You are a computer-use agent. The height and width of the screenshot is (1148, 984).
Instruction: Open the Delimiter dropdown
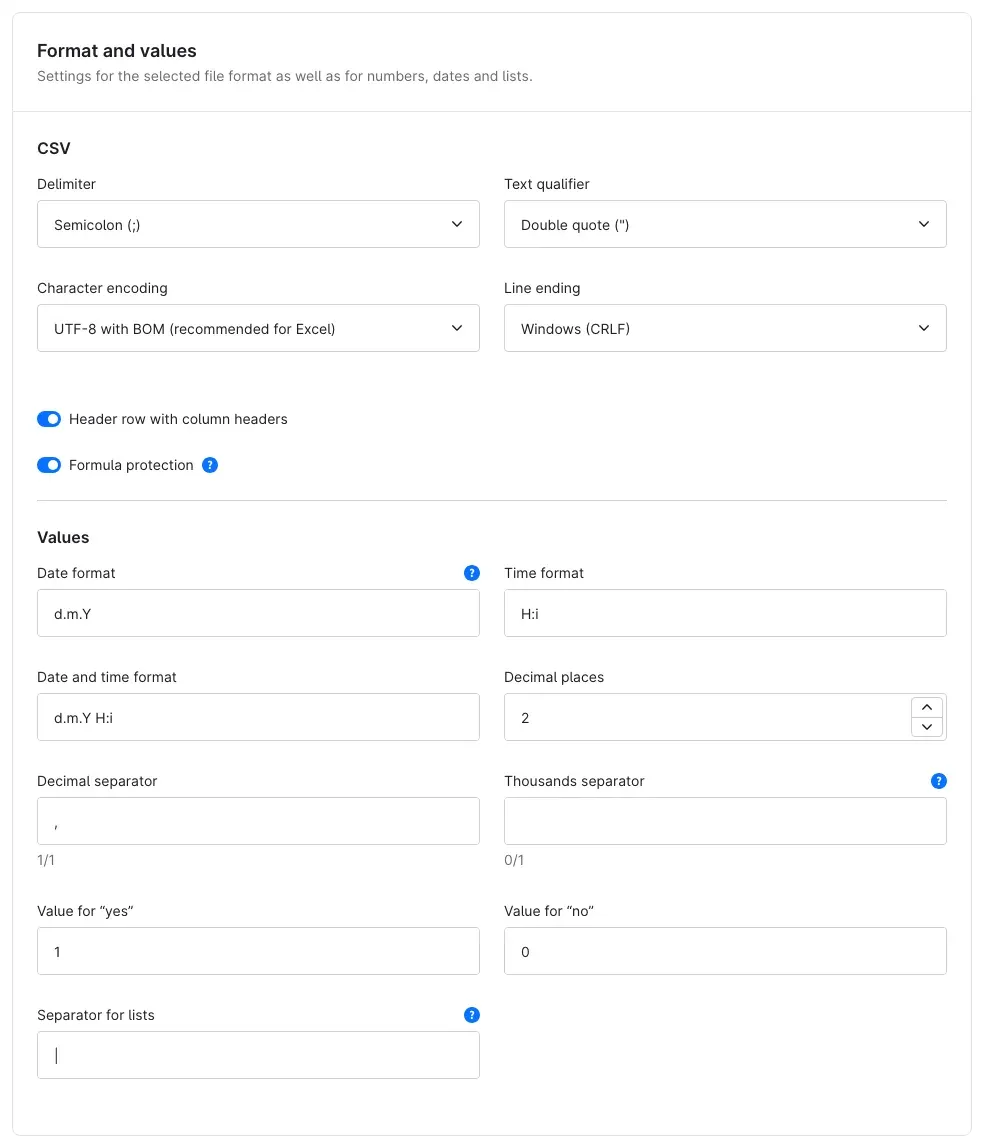(x=258, y=224)
